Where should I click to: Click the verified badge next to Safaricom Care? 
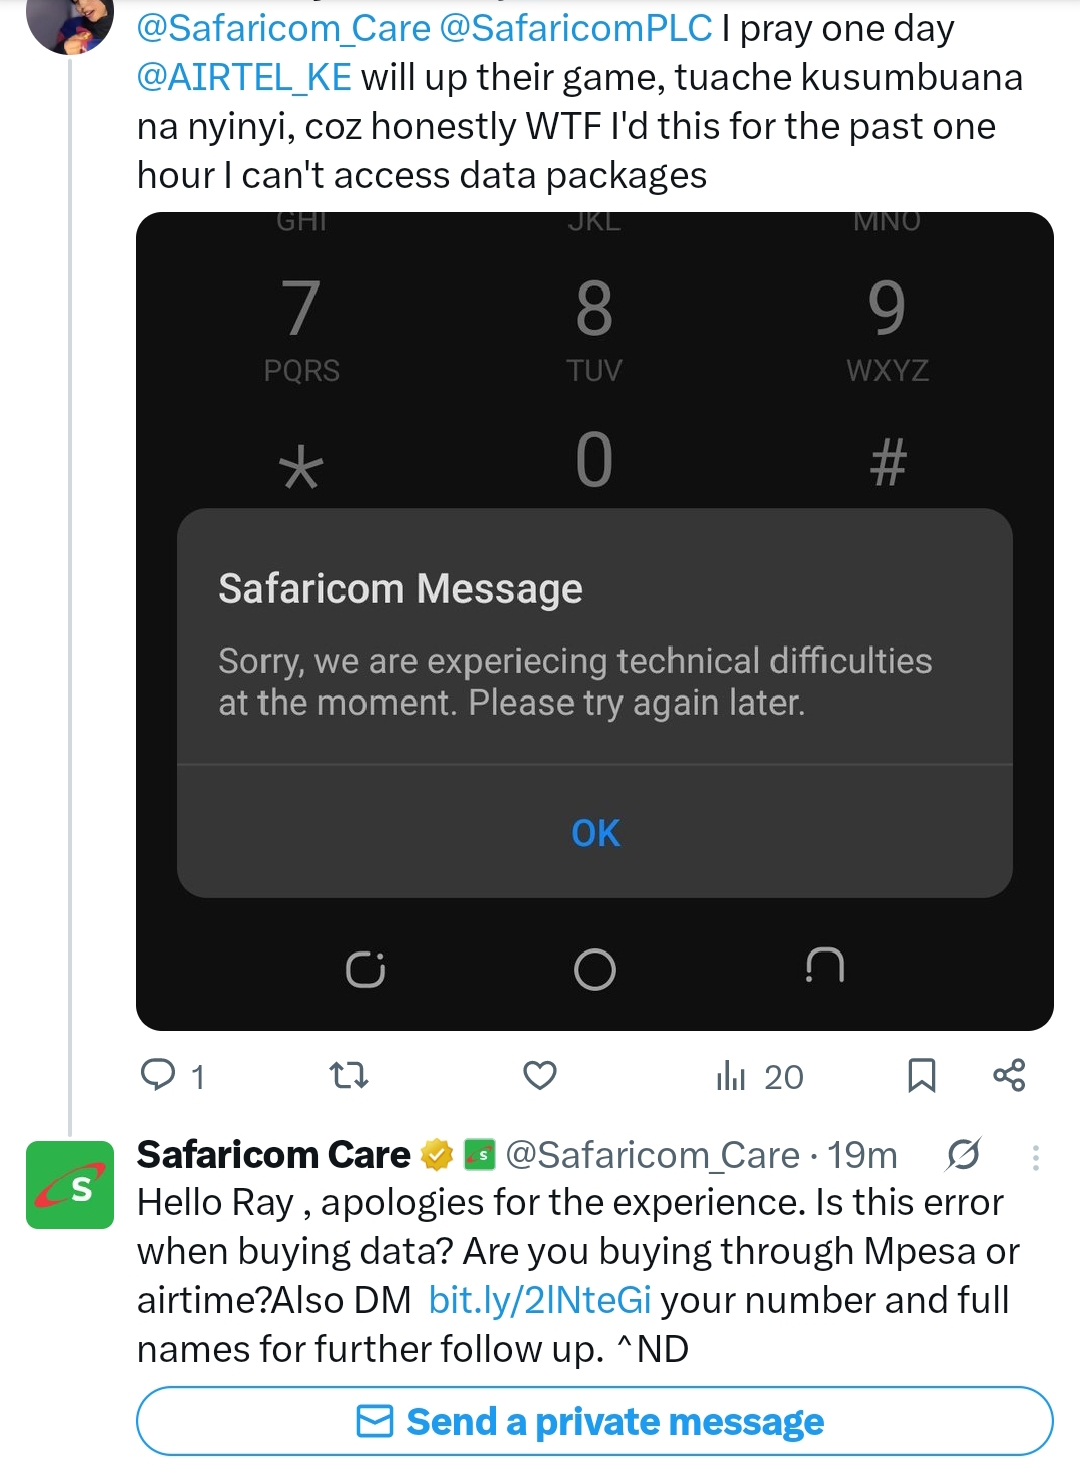click(434, 1155)
